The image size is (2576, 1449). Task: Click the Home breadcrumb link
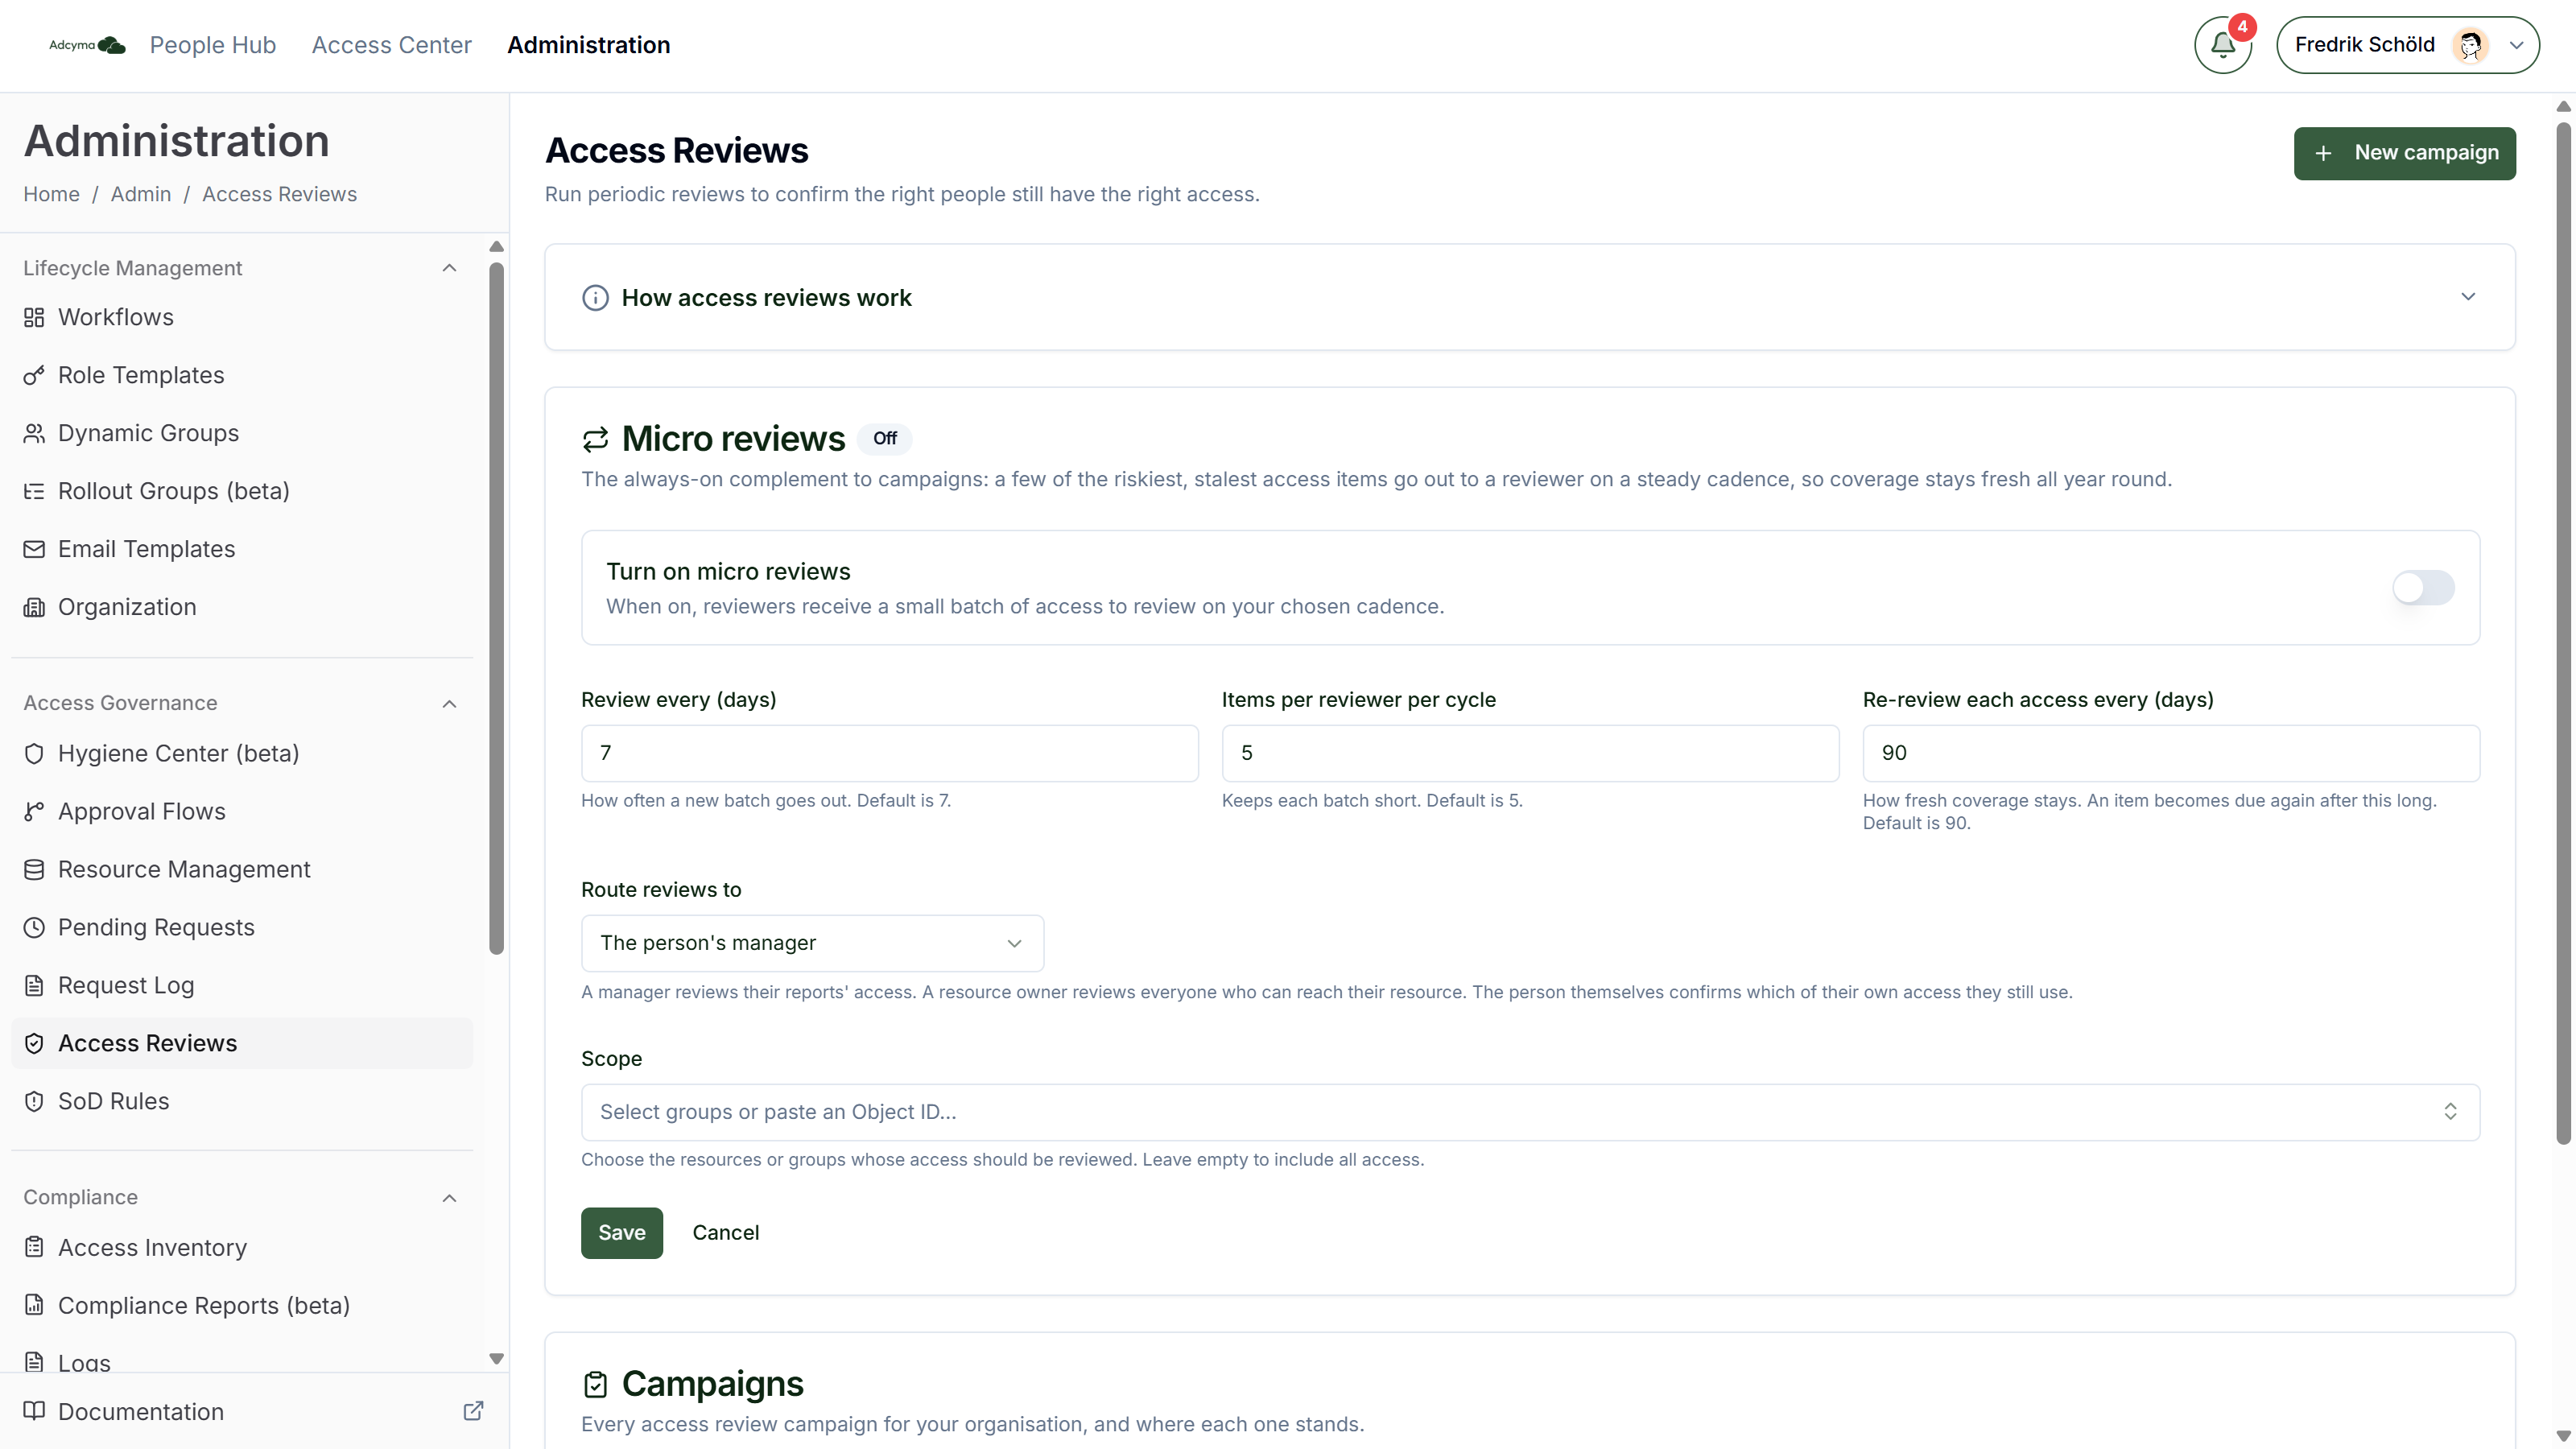51,194
